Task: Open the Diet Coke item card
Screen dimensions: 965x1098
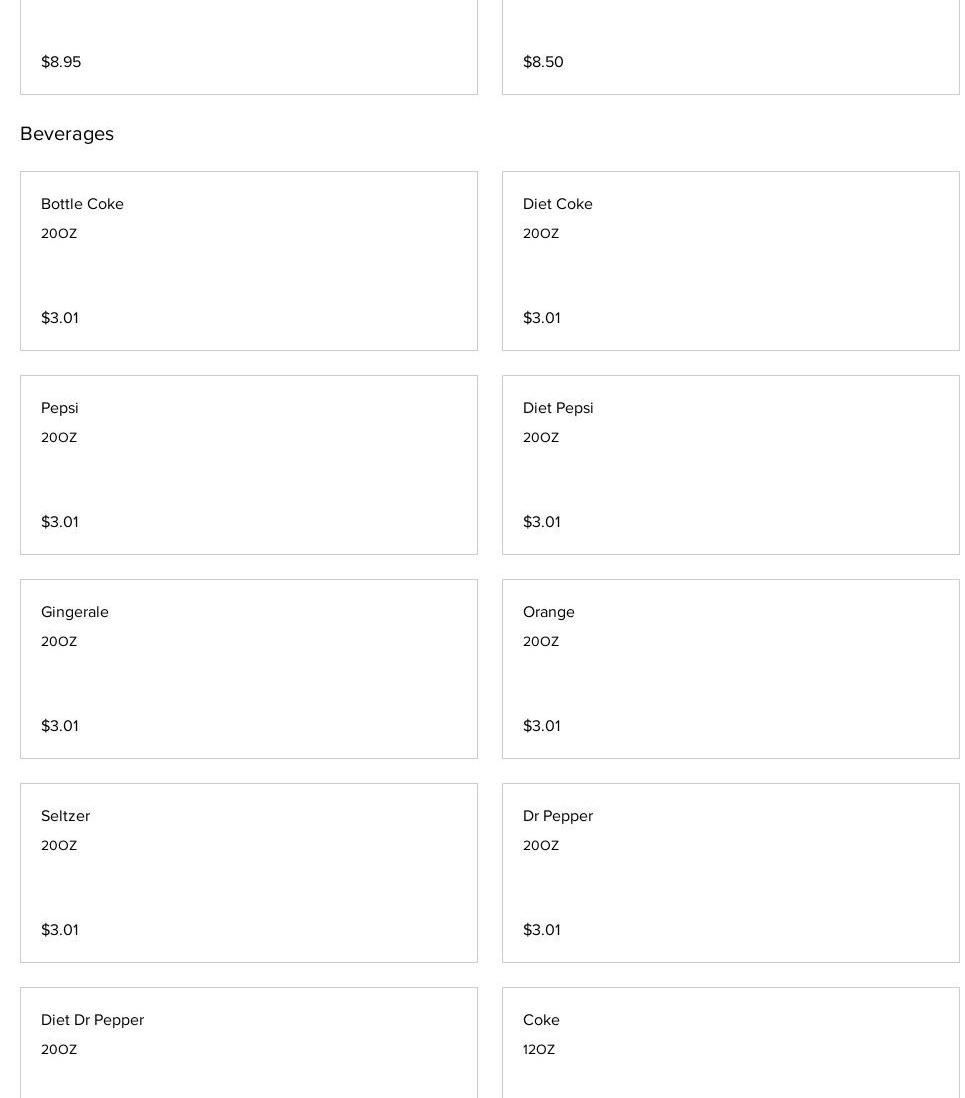Action: [730, 260]
